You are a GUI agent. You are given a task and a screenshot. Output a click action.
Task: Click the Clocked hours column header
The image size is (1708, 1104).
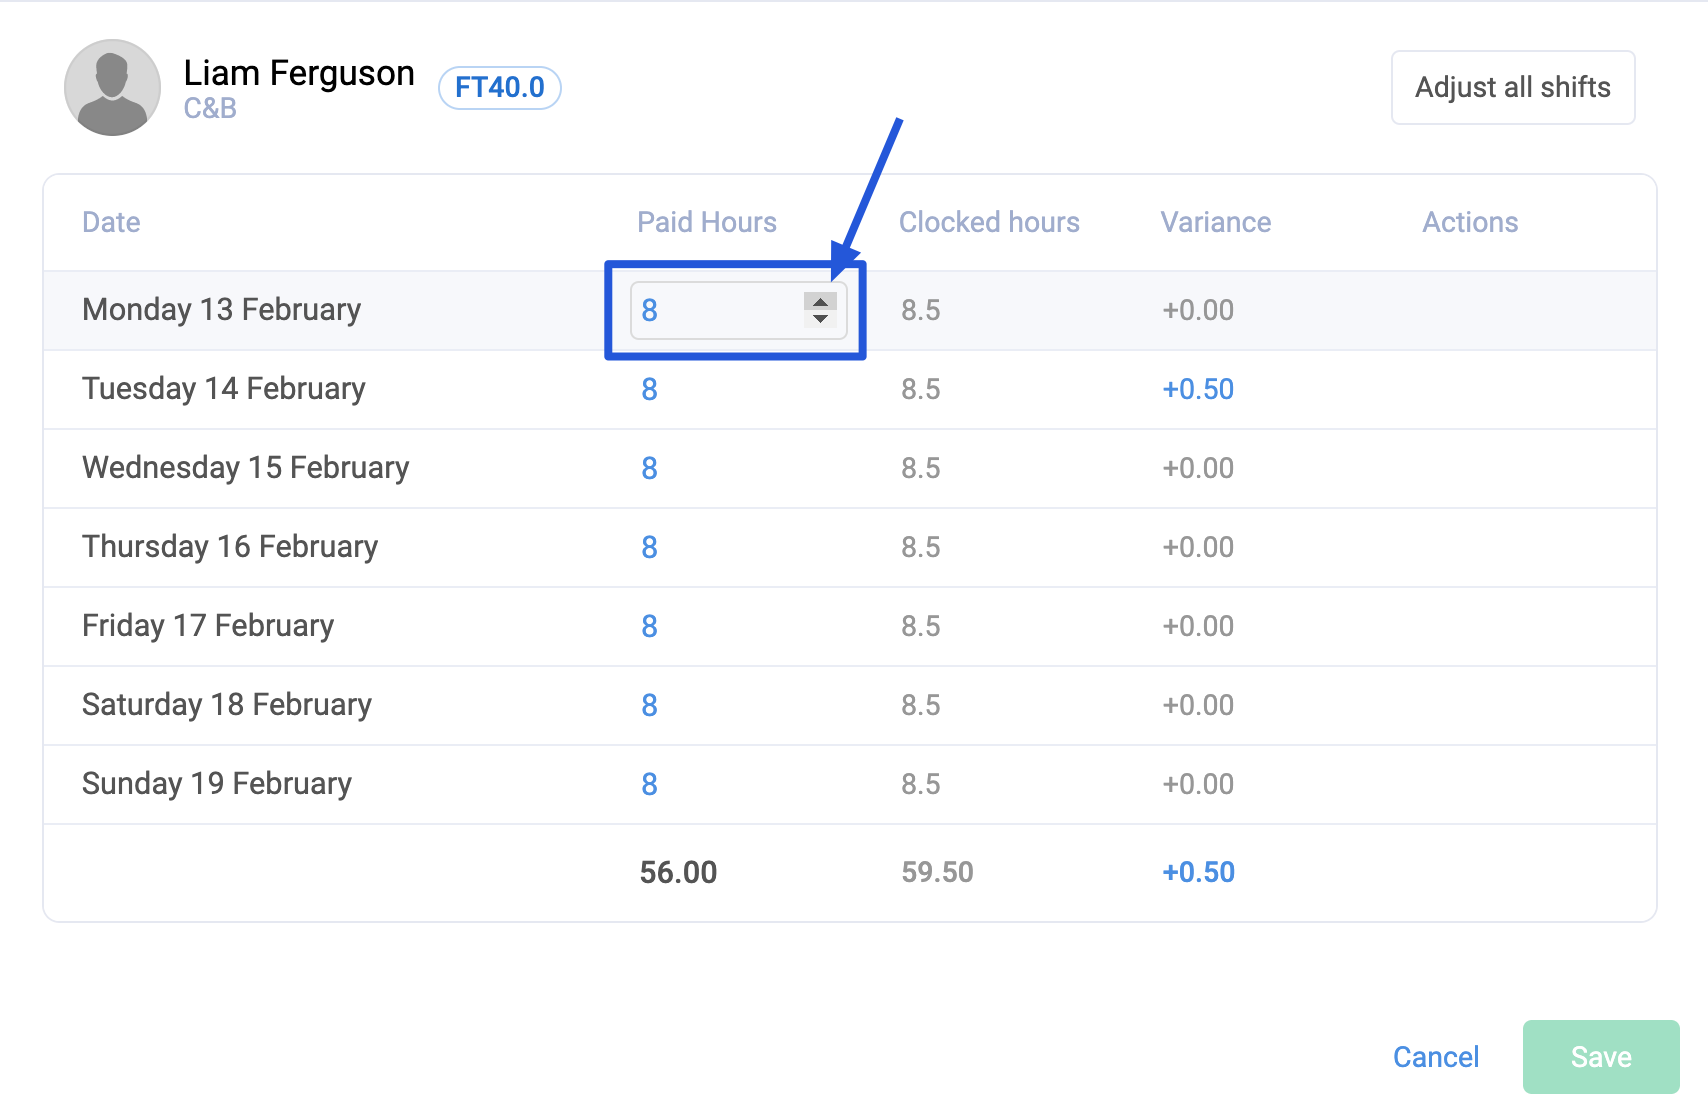coord(988,222)
